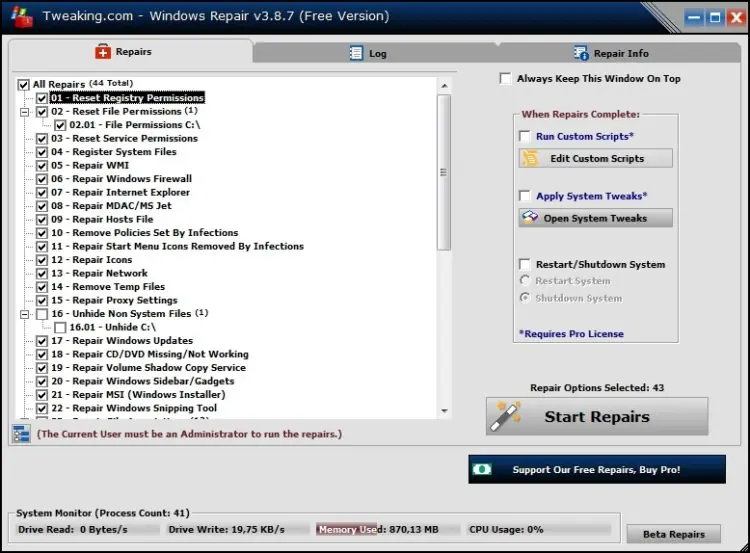Click the Start Repairs button
This screenshot has height=553, width=750.
[x=597, y=416]
